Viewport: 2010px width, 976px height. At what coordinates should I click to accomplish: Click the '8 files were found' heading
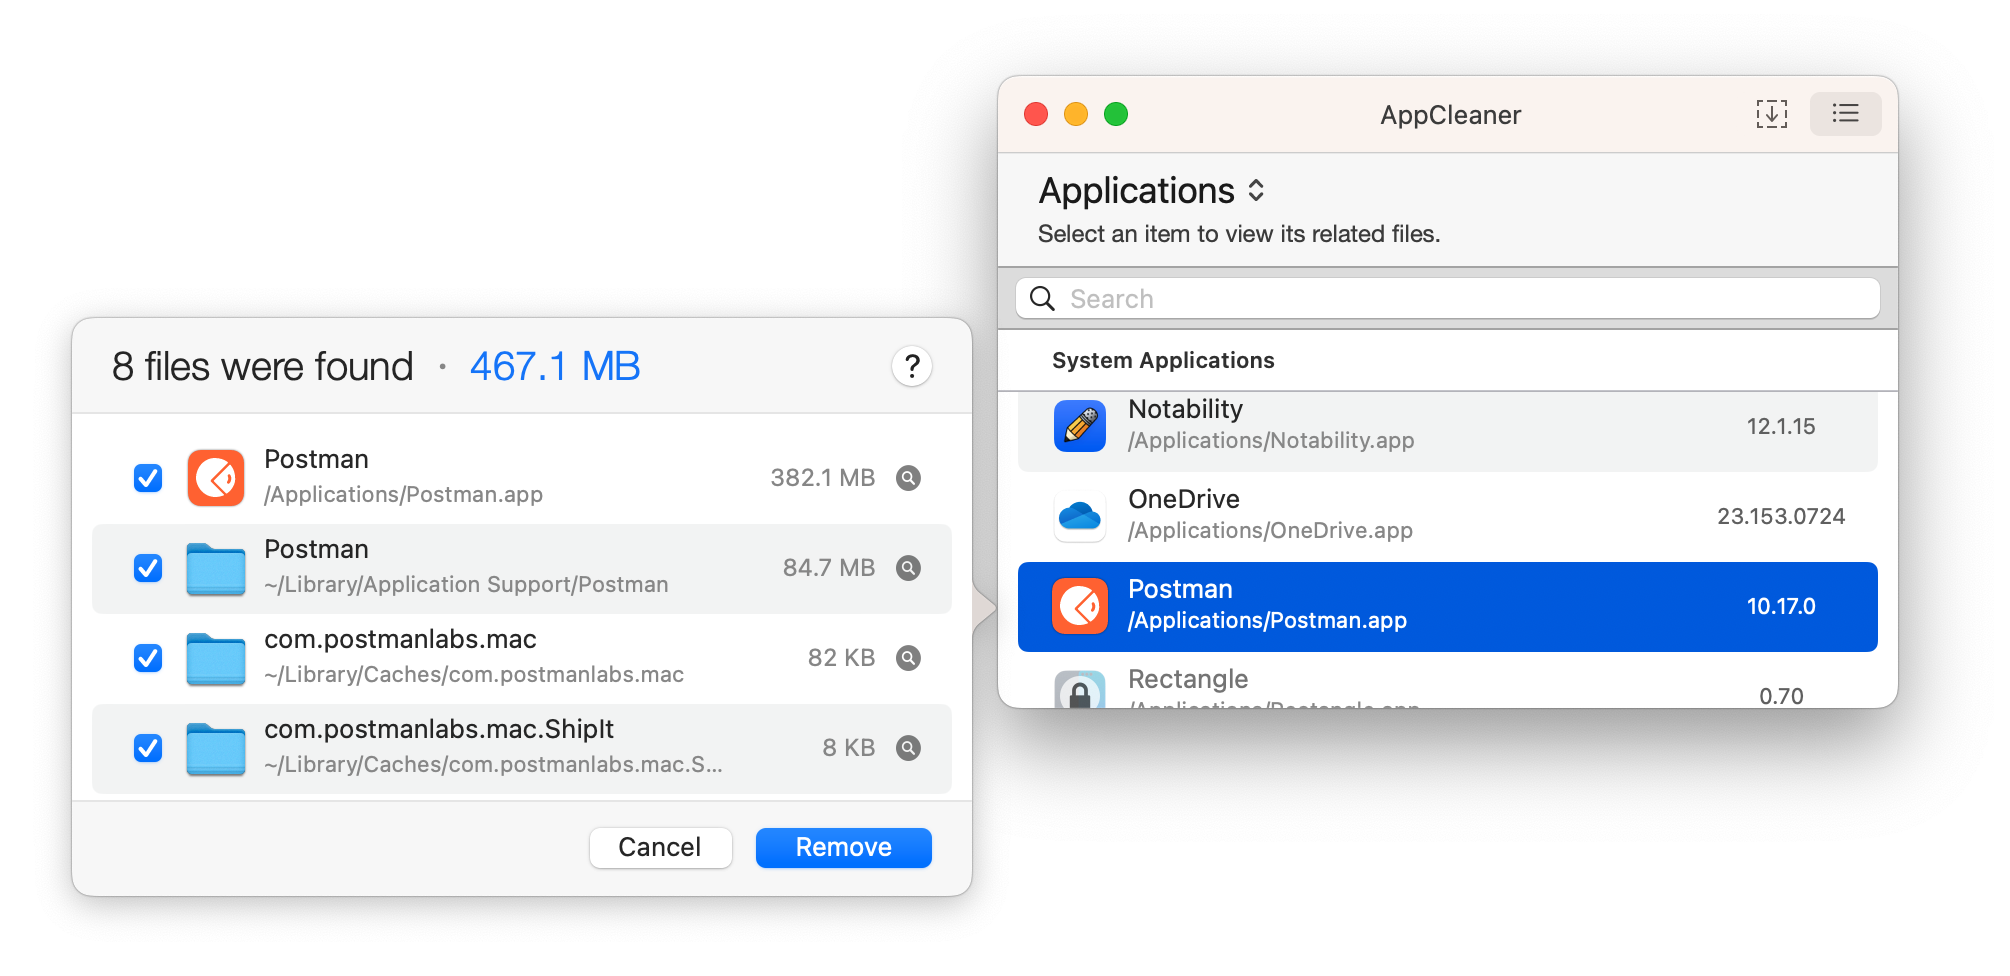tap(262, 367)
